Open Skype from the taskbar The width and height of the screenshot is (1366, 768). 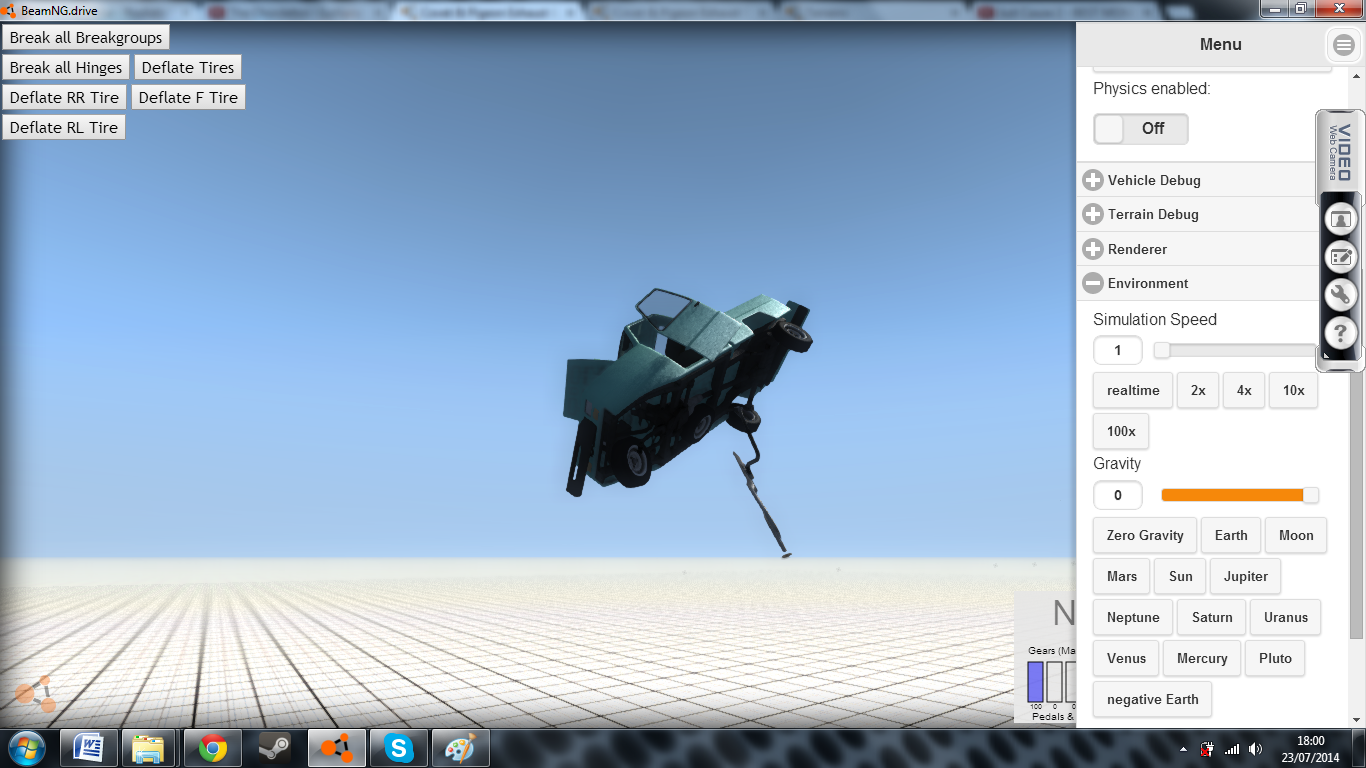point(399,748)
